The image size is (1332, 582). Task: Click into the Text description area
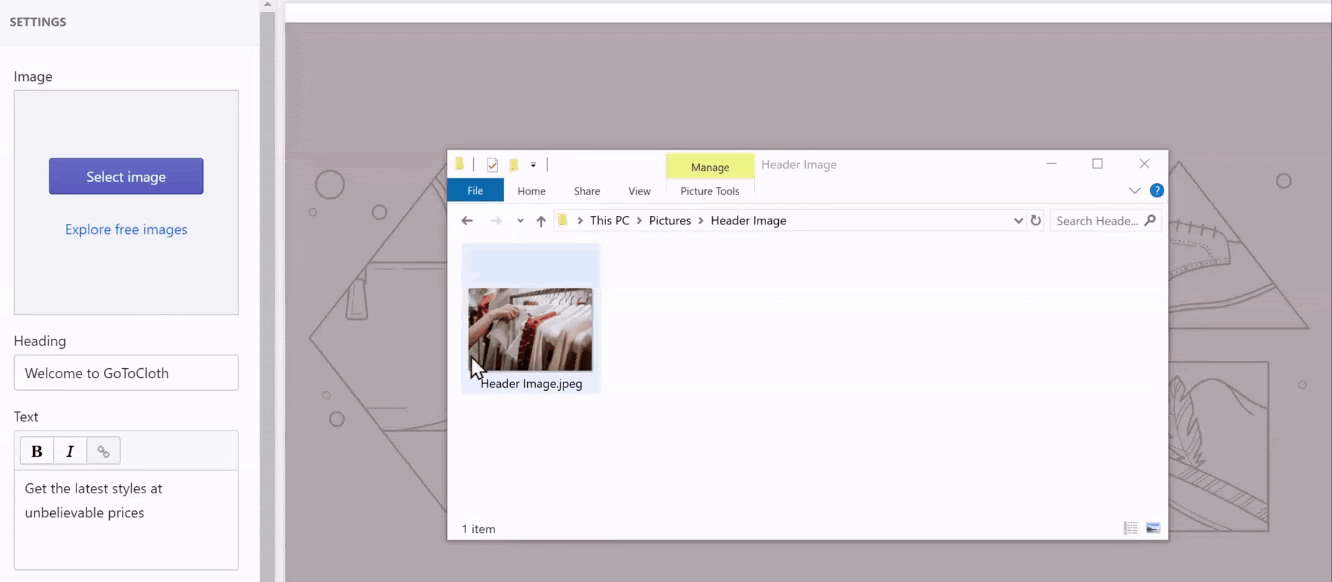pyautogui.click(x=126, y=519)
